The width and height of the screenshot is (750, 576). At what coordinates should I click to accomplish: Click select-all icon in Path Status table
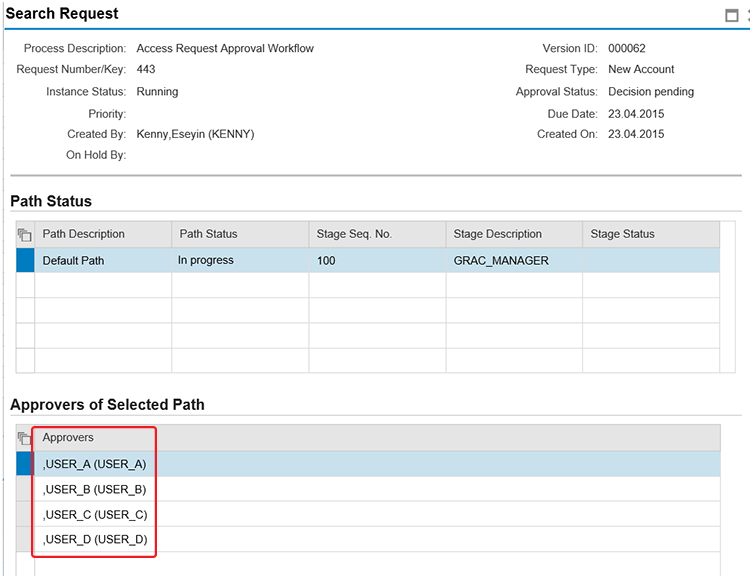pos(25,235)
